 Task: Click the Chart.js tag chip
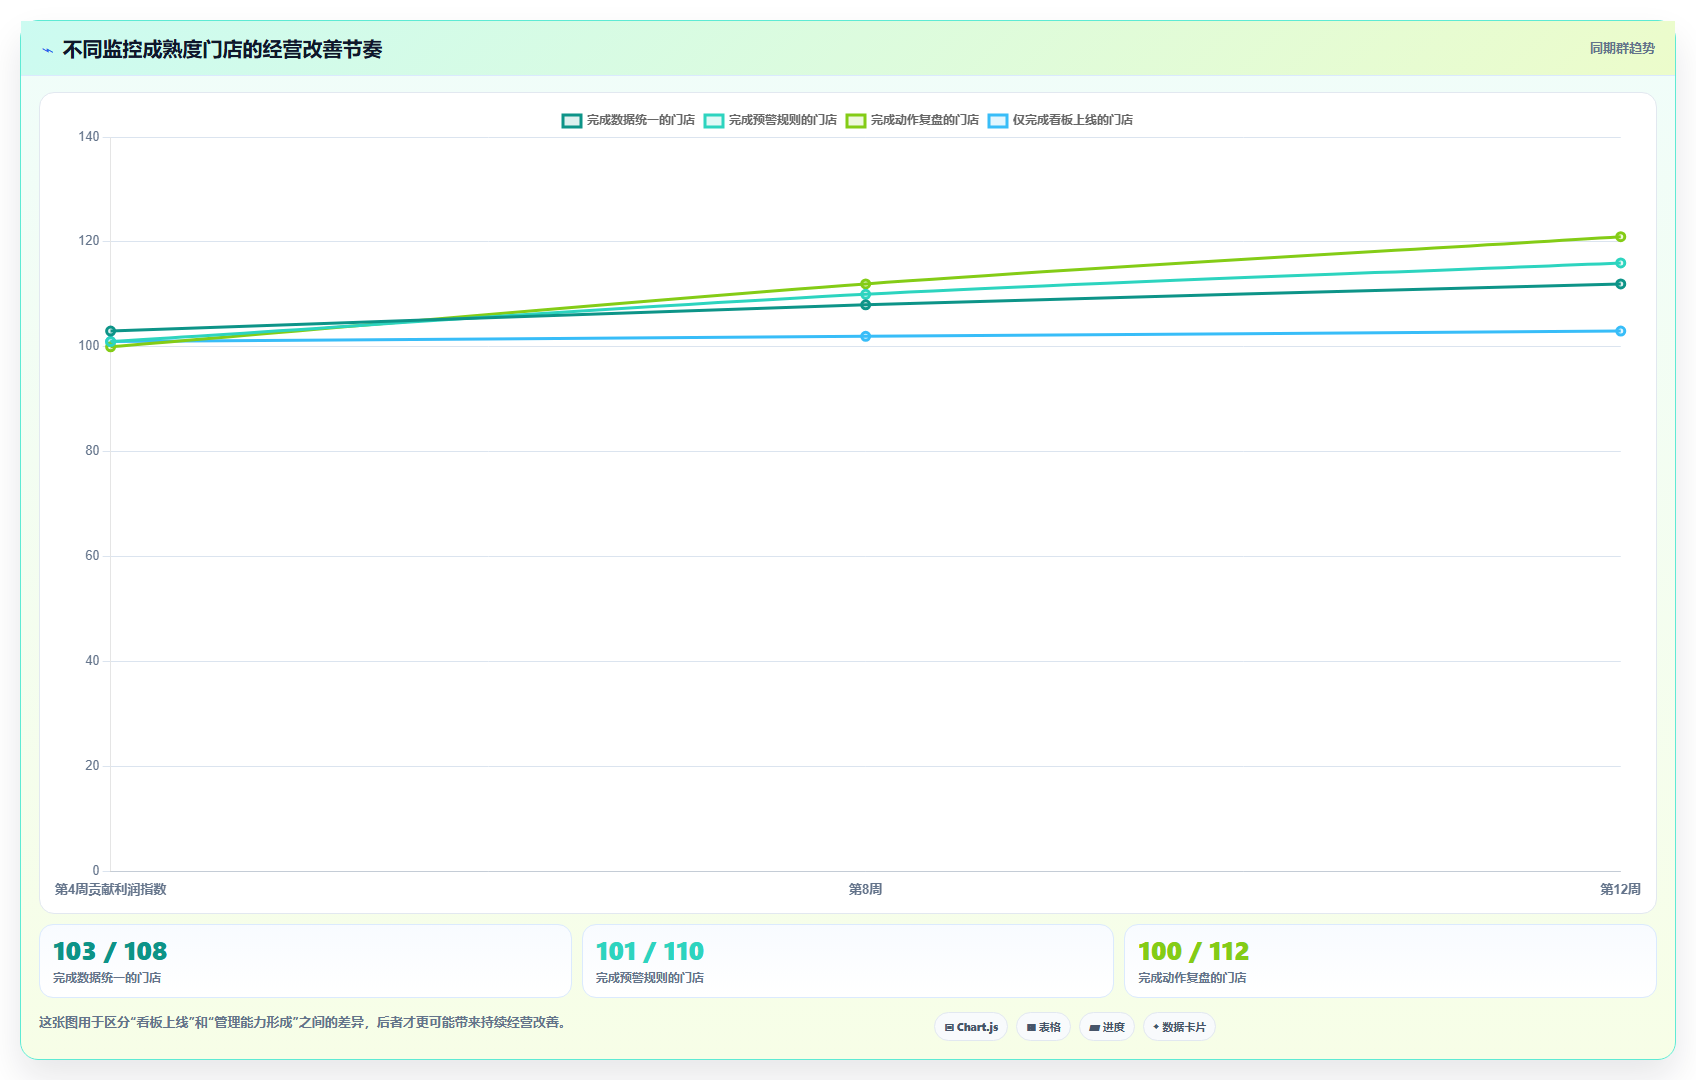tap(971, 1027)
